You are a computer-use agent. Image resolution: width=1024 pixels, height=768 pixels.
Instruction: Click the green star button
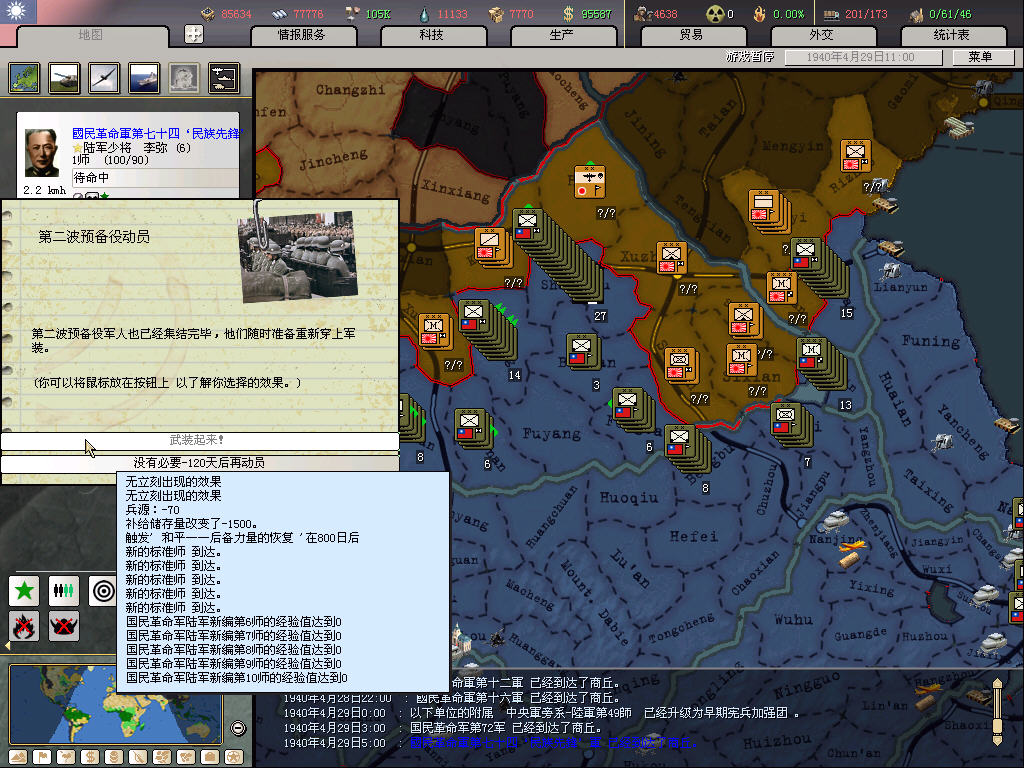coord(24,590)
